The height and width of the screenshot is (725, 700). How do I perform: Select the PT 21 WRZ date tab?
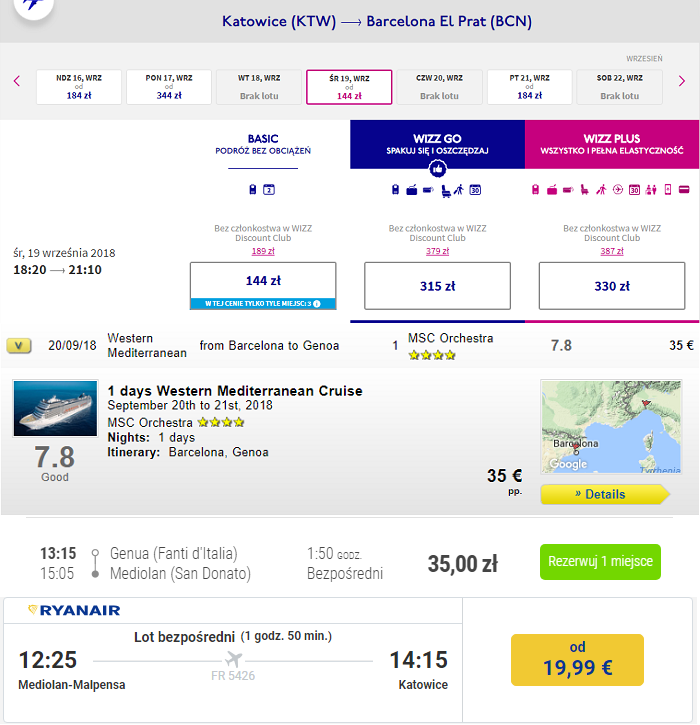pyautogui.click(x=530, y=87)
